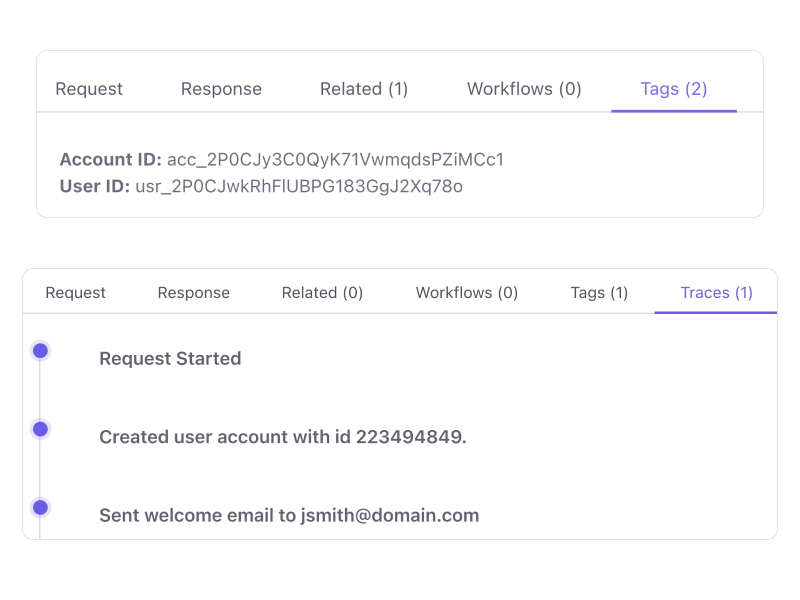Switch to the Related (1) tab

click(364, 89)
